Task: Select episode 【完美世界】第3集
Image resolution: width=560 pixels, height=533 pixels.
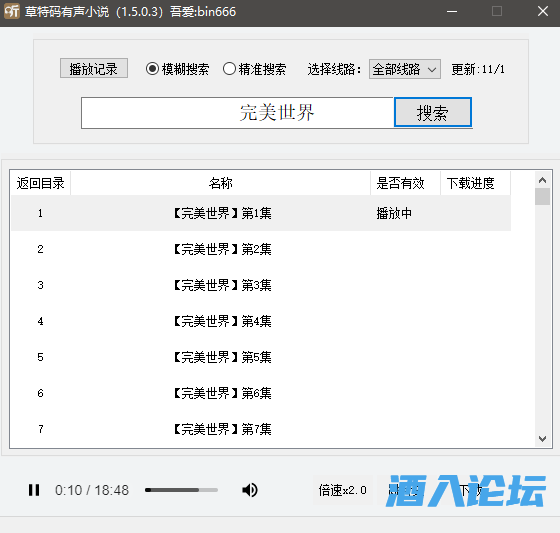Action: (x=261, y=285)
